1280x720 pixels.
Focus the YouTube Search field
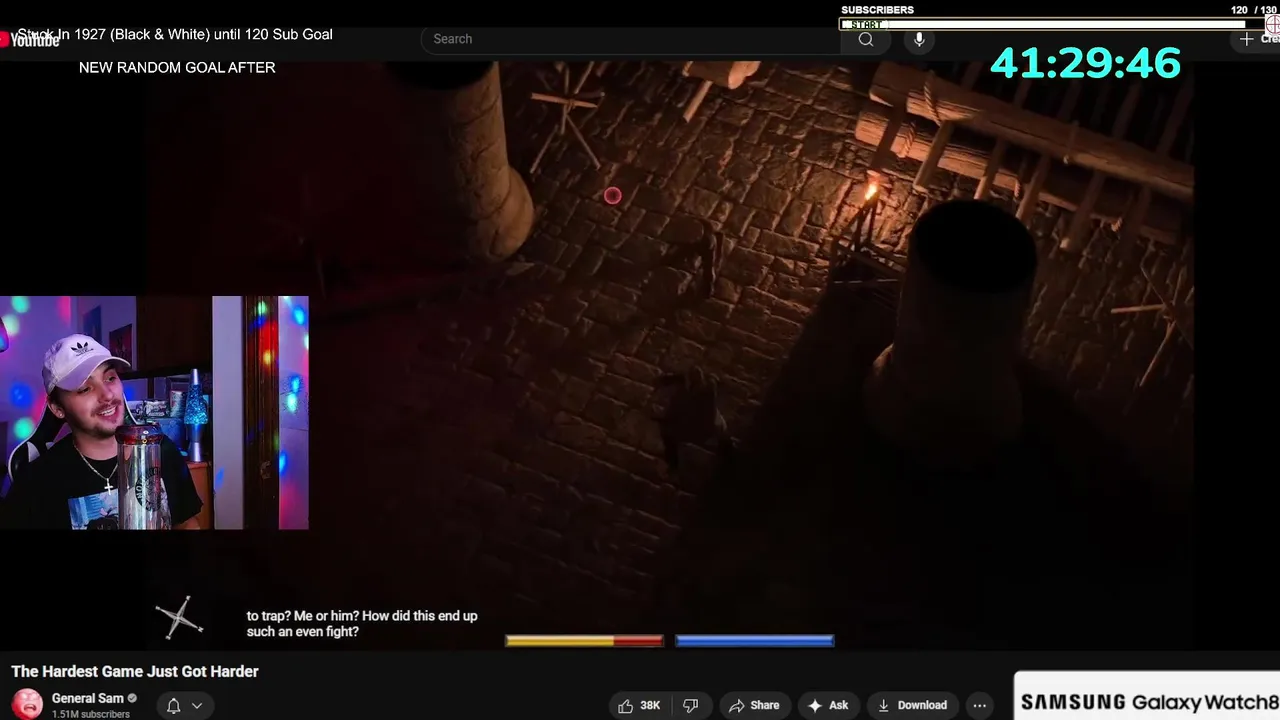tap(630, 39)
